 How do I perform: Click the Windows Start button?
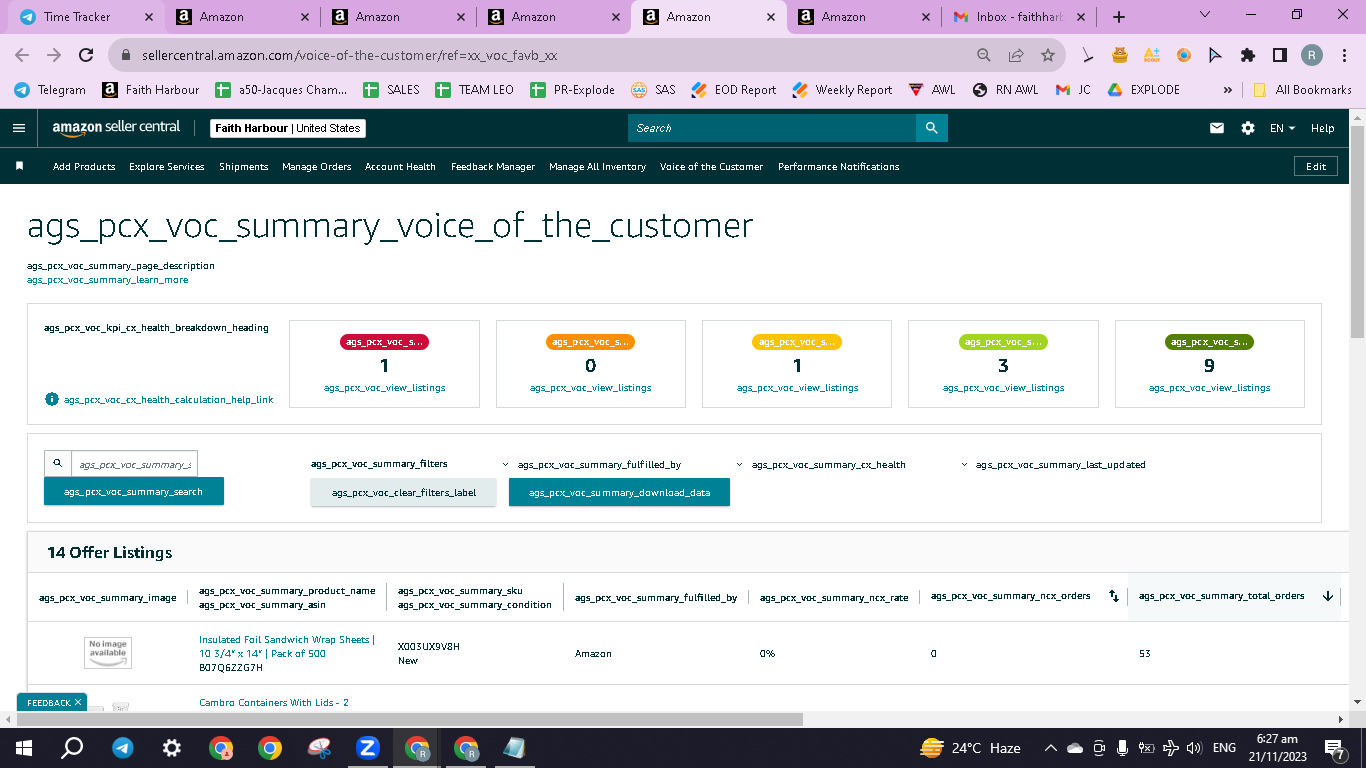(24, 747)
